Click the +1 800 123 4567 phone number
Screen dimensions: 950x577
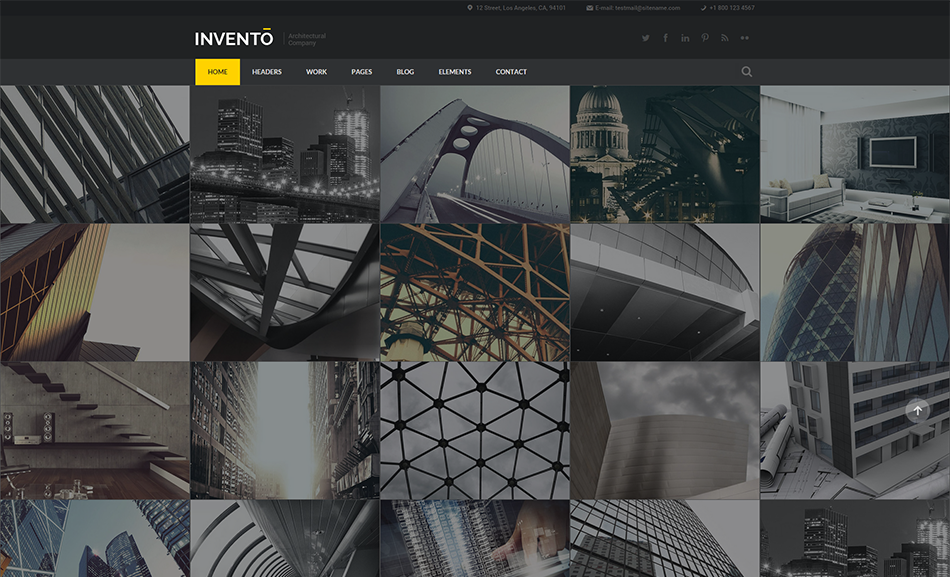[732, 8]
